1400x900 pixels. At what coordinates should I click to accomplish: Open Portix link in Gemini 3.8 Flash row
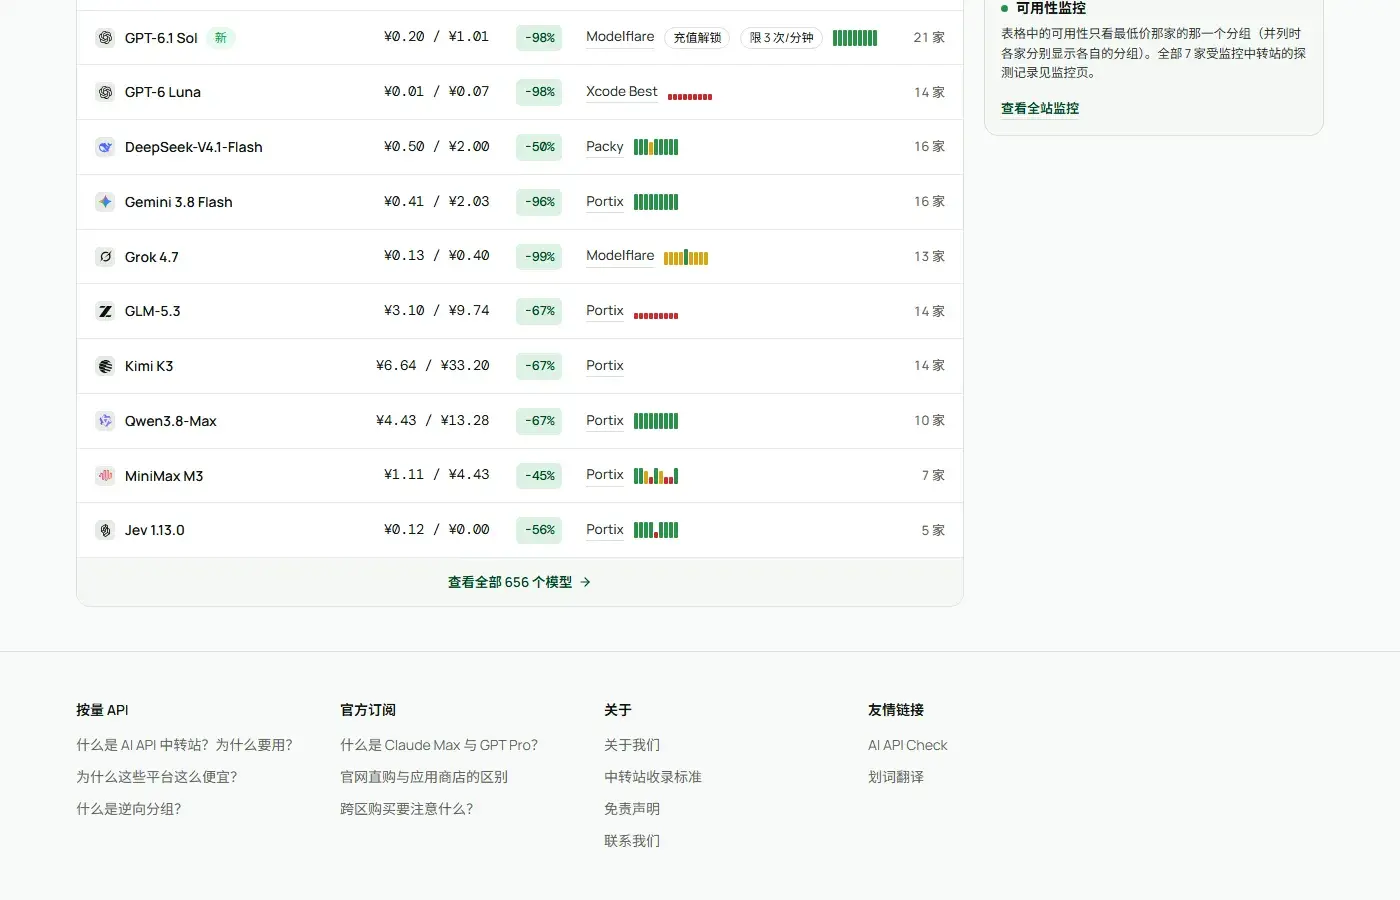coord(605,202)
